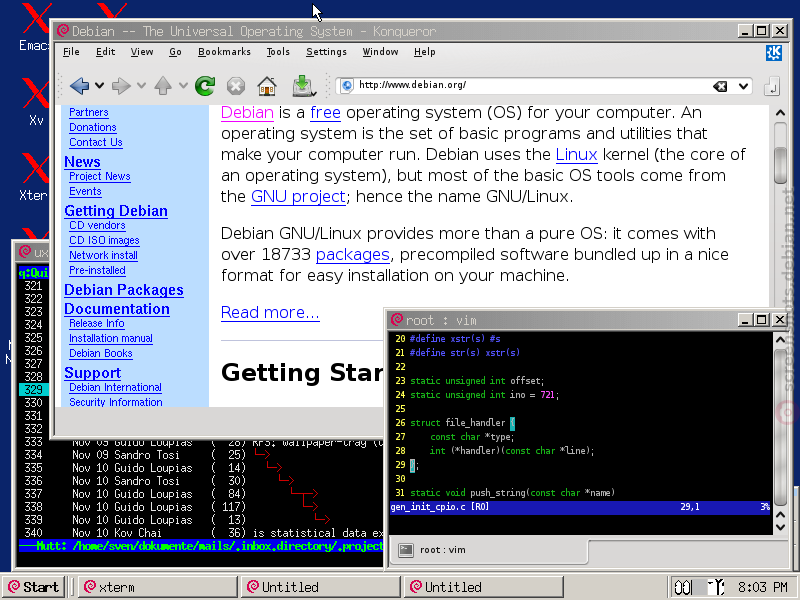Open the Bookmarks menu
The image size is (800, 600).
coord(224,52)
